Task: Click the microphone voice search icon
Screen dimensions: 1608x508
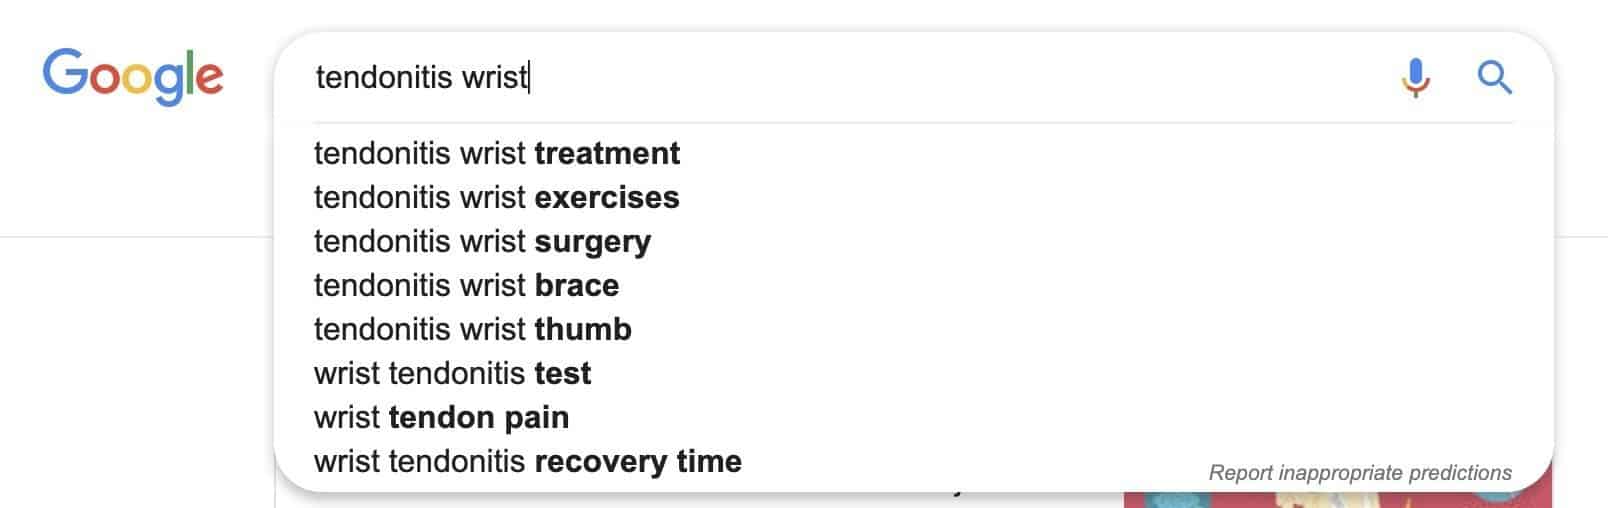Action: (1415, 77)
